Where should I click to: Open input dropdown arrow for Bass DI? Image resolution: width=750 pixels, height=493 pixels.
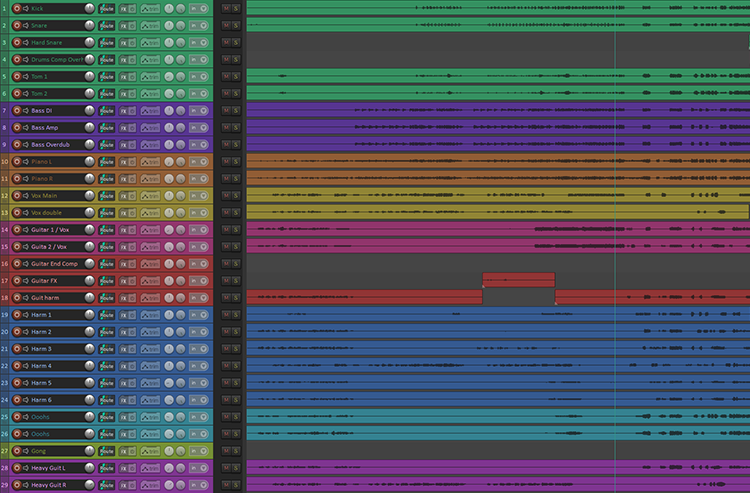click(x=204, y=110)
